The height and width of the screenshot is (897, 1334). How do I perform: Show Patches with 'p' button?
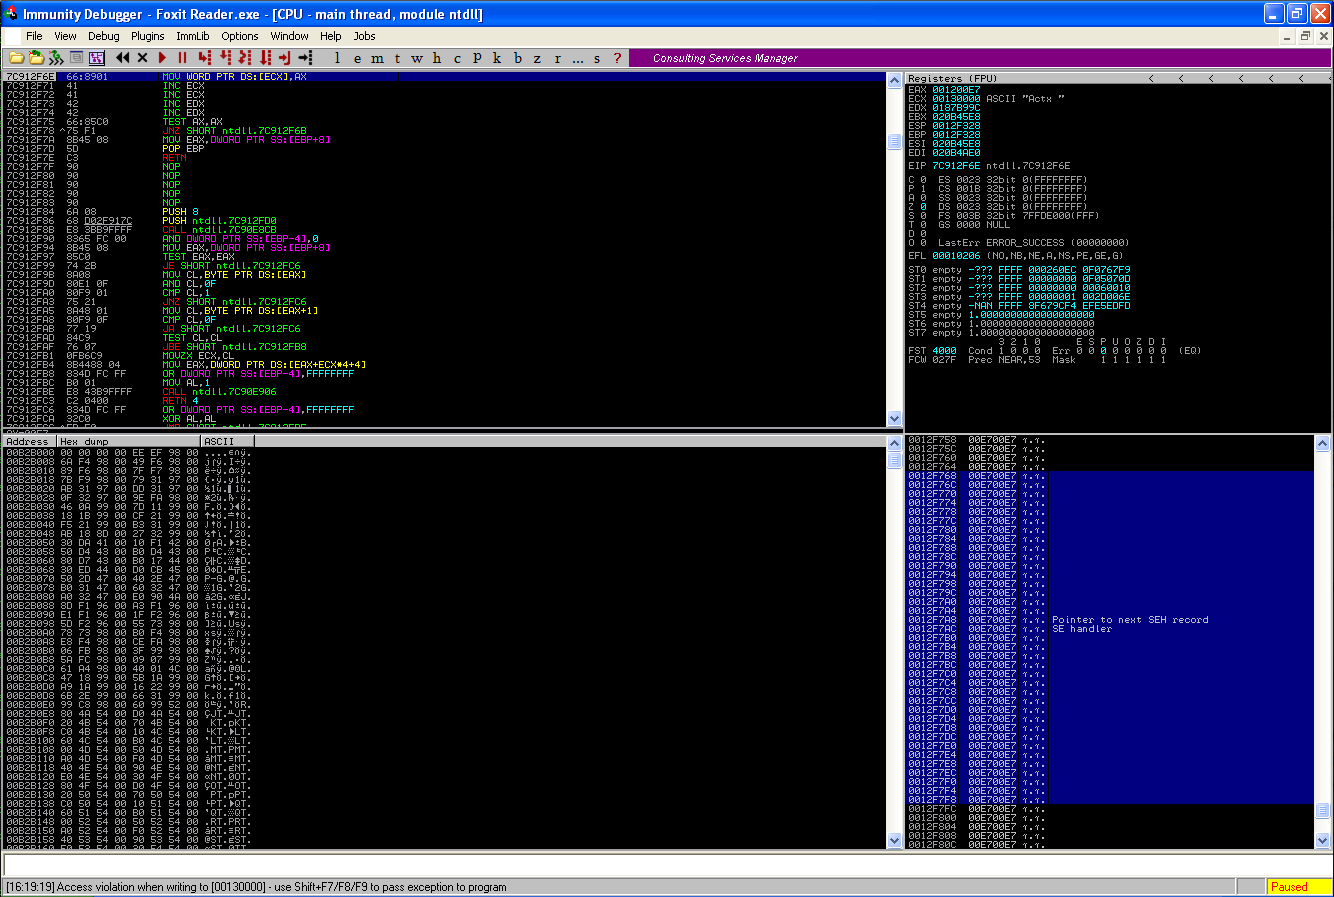click(477, 58)
